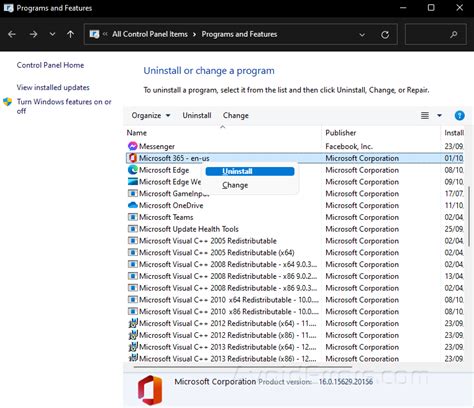The width and height of the screenshot is (474, 408).
Task: Select Microsoft Teams program name
Action: [x=166, y=217]
